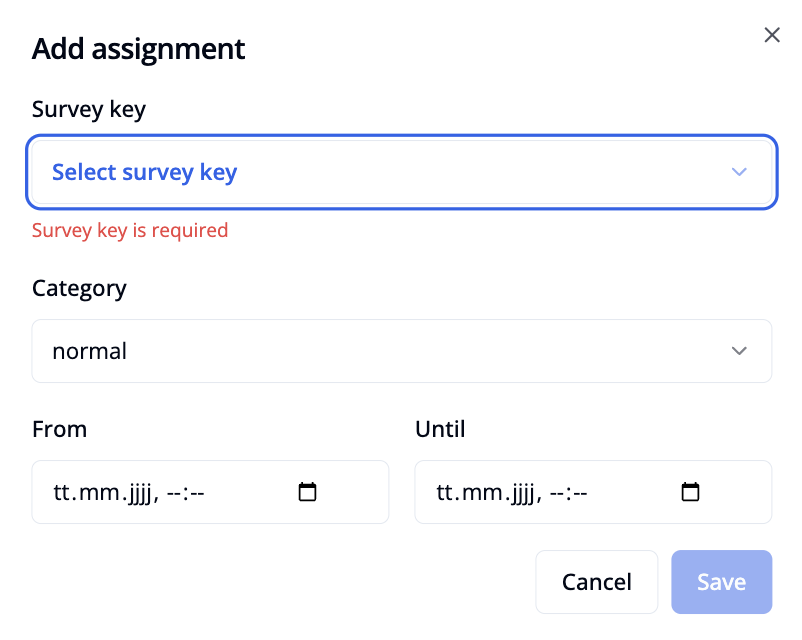Click the Survey key is required error message

(x=130, y=230)
